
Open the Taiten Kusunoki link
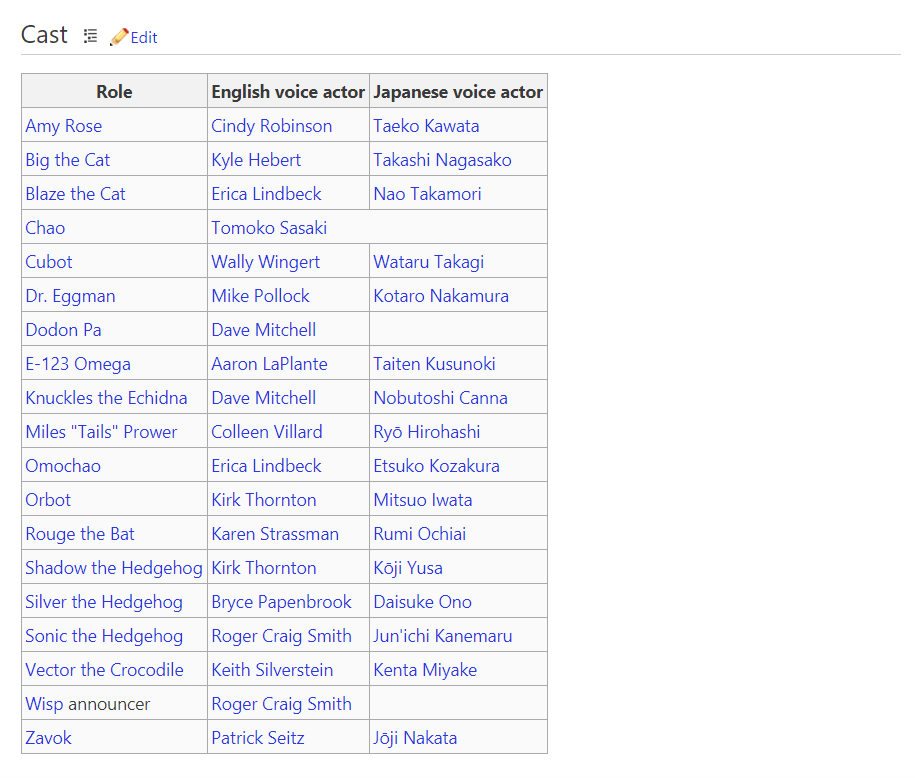click(x=434, y=364)
